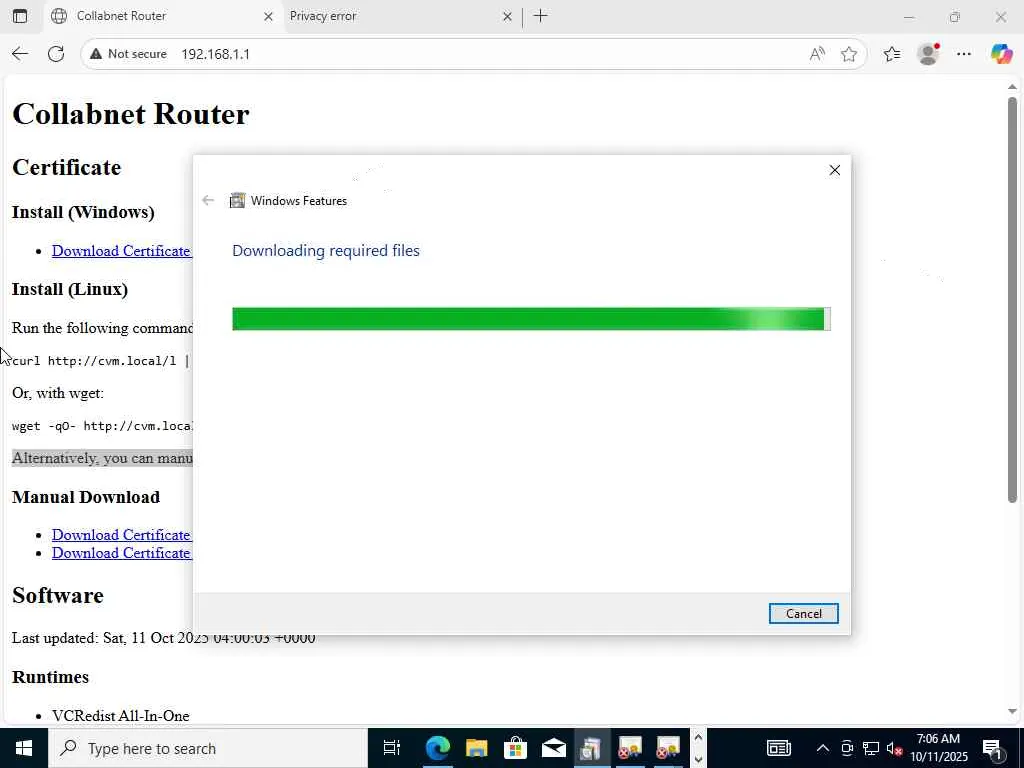
Task: Click the Cancel button in Windows Features
Action: [803, 613]
